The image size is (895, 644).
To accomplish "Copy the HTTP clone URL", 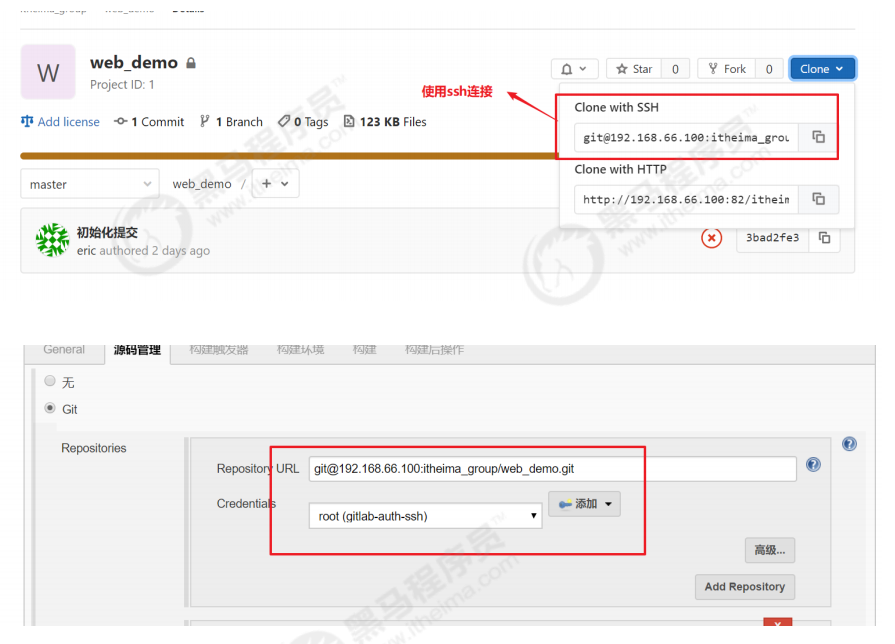I will (818, 199).
